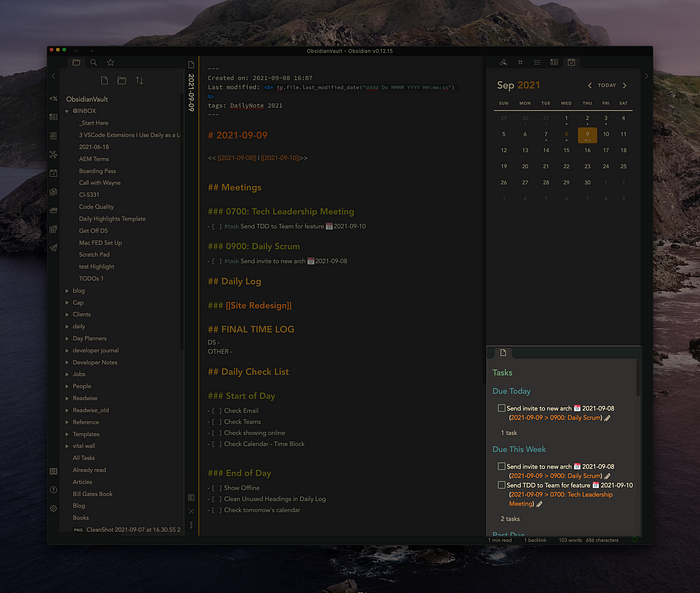The image size is (700, 593).
Task: Open the [[2021-09-10]] next-day link
Action: click(280, 158)
